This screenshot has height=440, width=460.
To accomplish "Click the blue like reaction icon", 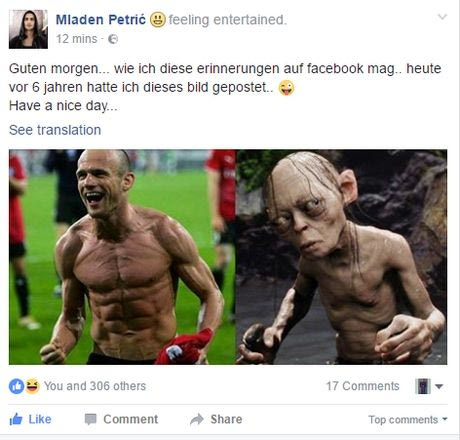I will tap(16, 386).
